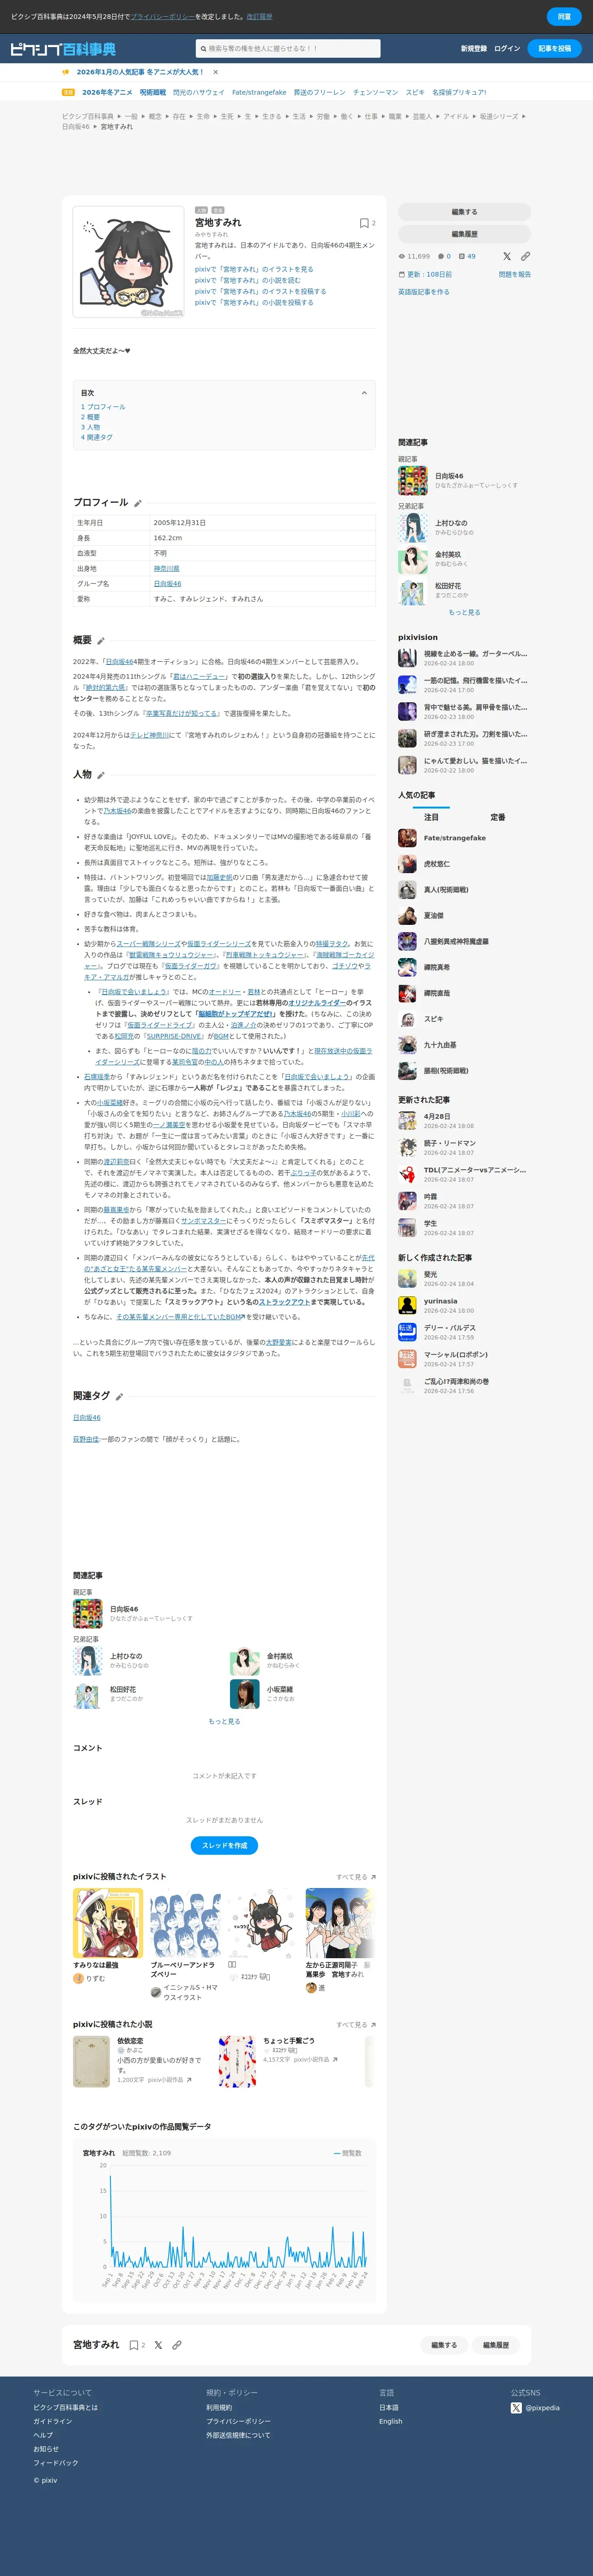Click 問題を報告 link in sidebar
Viewport: 593px width, 2576px height.
(x=515, y=274)
